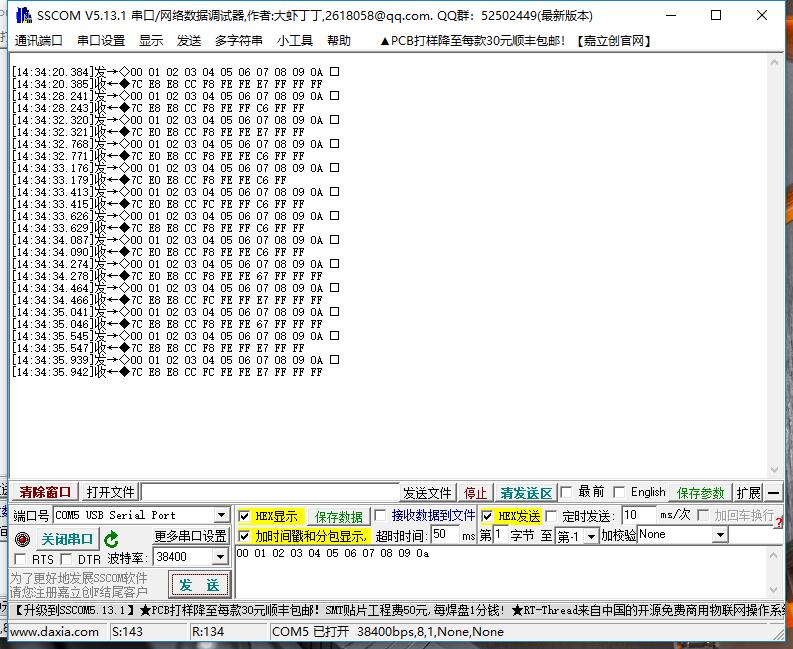Click 更多串口设置 button
Viewport: 793px width, 649px height.
pyautogui.click(x=191, y=536)
